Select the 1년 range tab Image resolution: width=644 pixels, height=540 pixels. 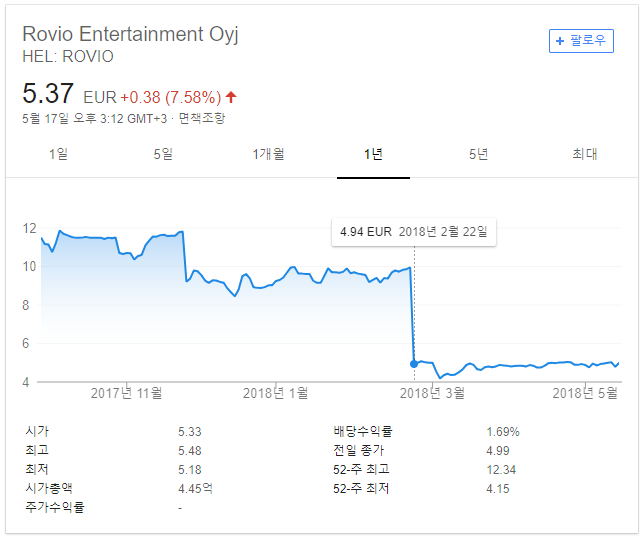pyautogui.click(x=373, y=154)
